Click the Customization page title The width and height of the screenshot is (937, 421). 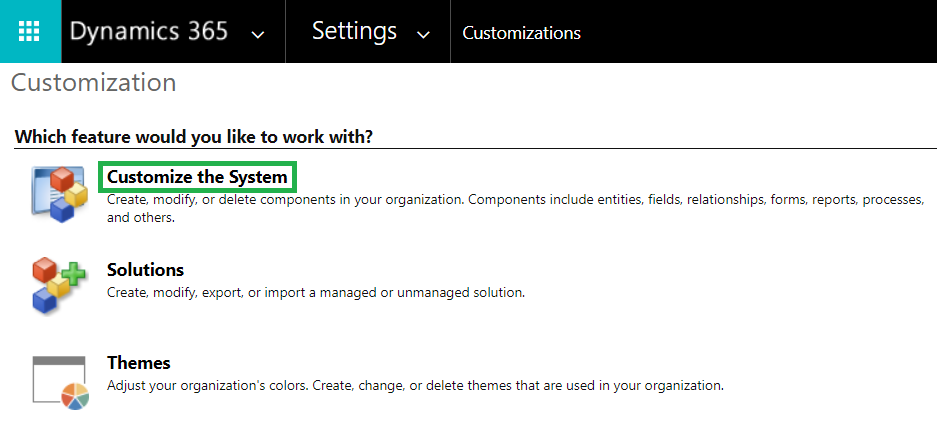(x=93, y=82)
